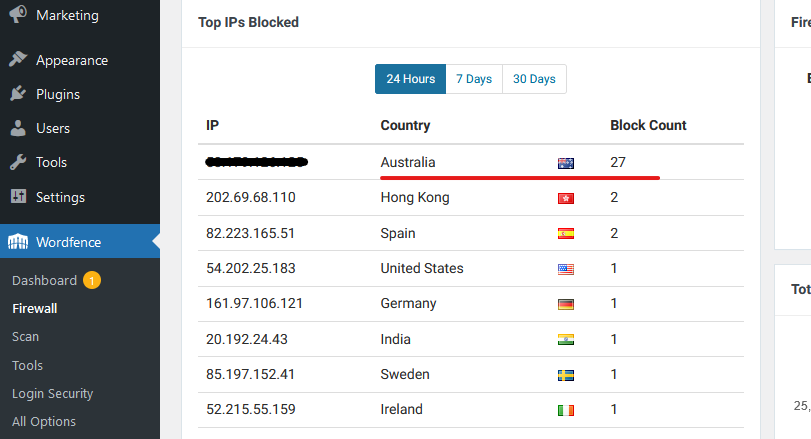The image size is (811, 439).
Task: Click the Australia flag icon
Action: 566,163
